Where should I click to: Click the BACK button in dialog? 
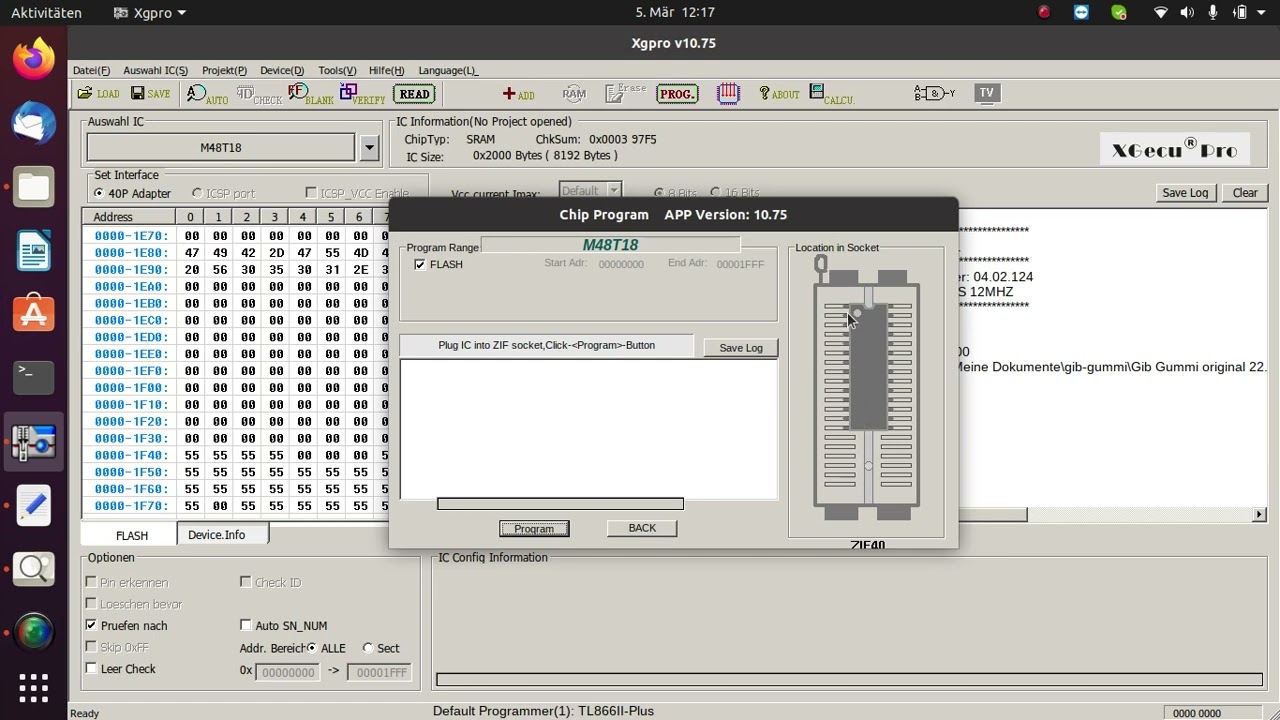point(642,528)
